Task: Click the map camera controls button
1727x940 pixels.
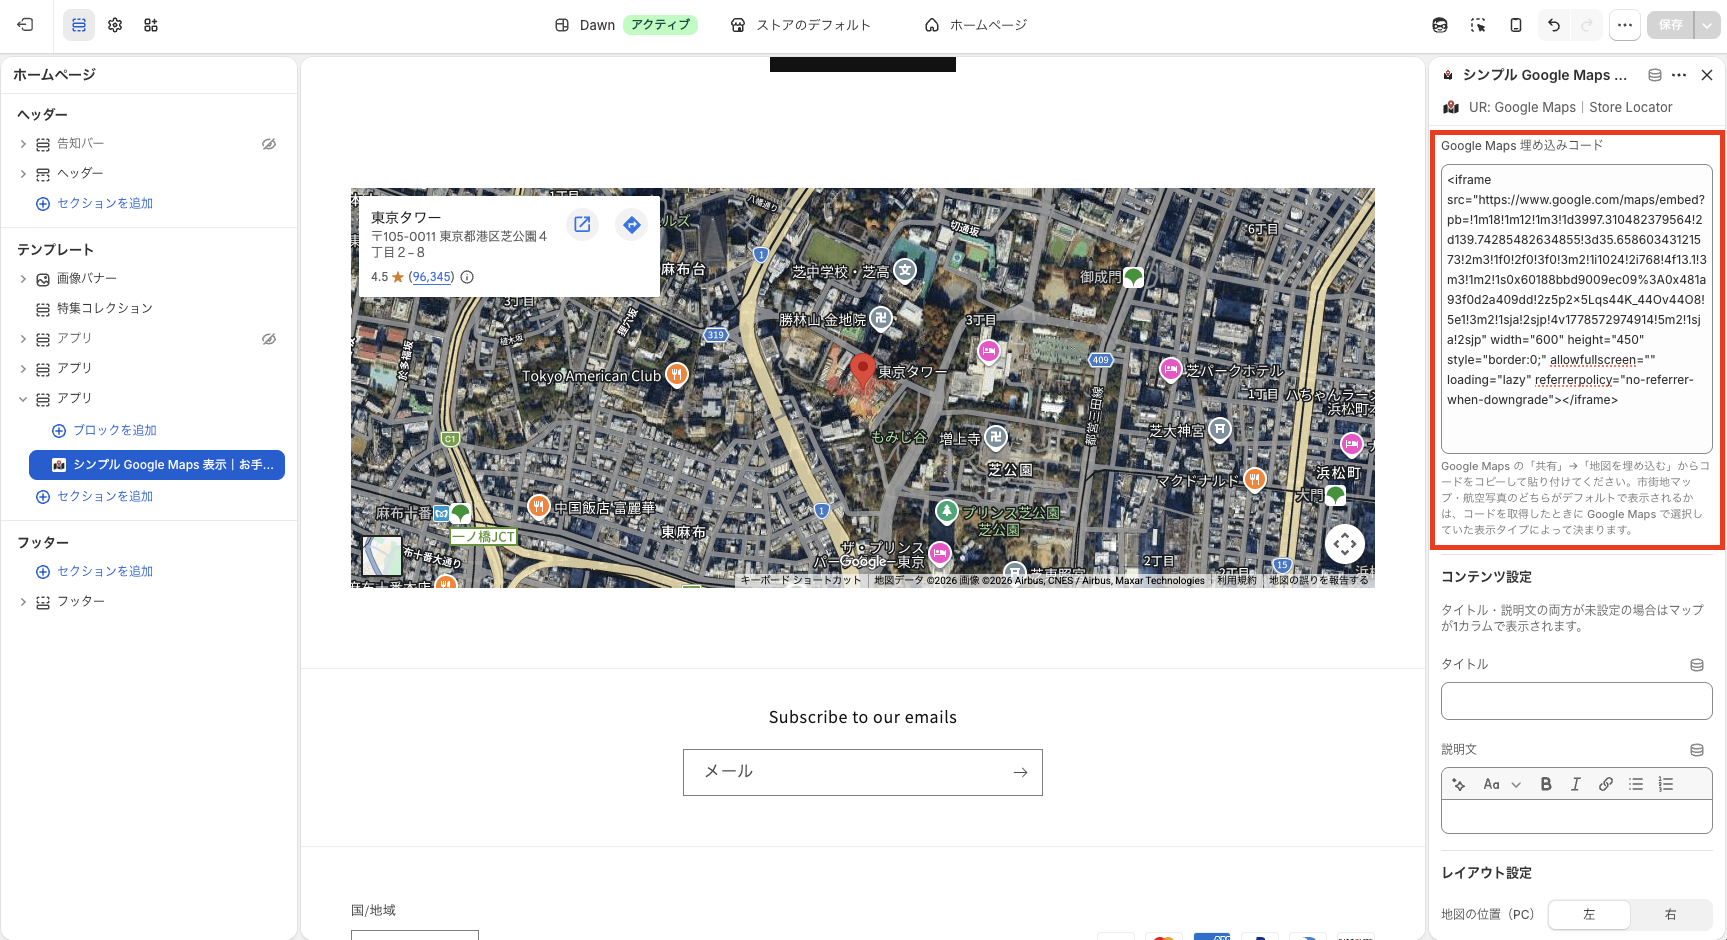Action: [1345, 544]
